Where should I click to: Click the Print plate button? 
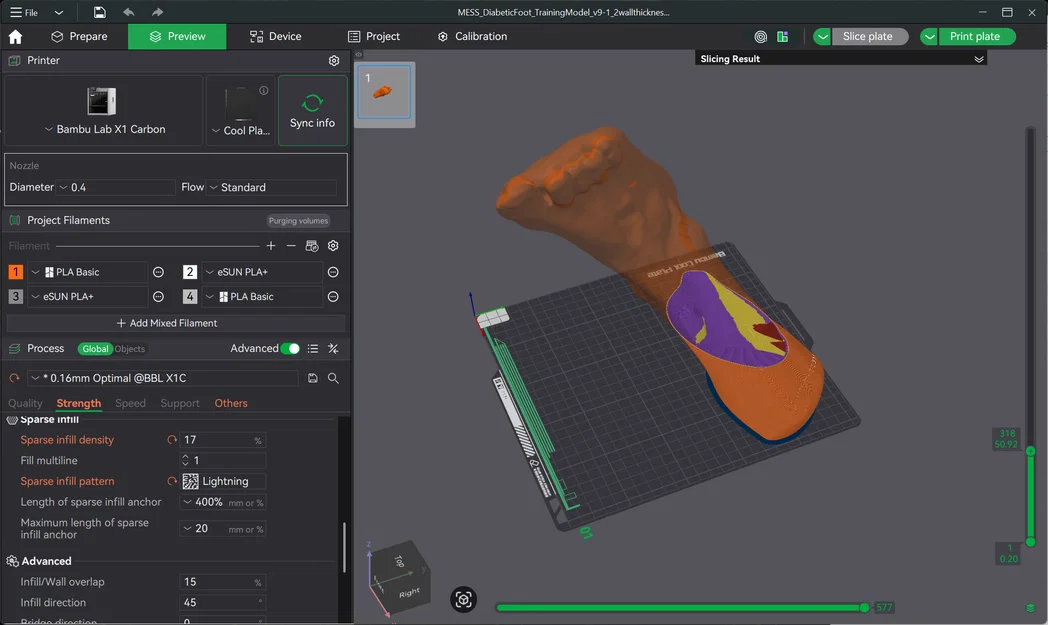pos(976,36)
